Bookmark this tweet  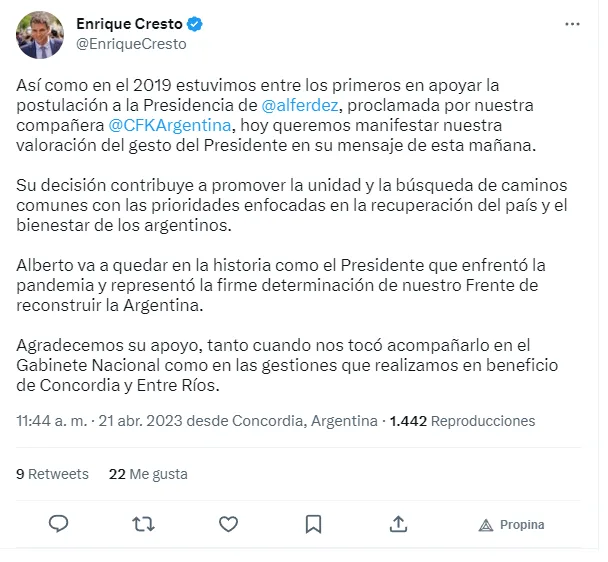tap(313, 524)
